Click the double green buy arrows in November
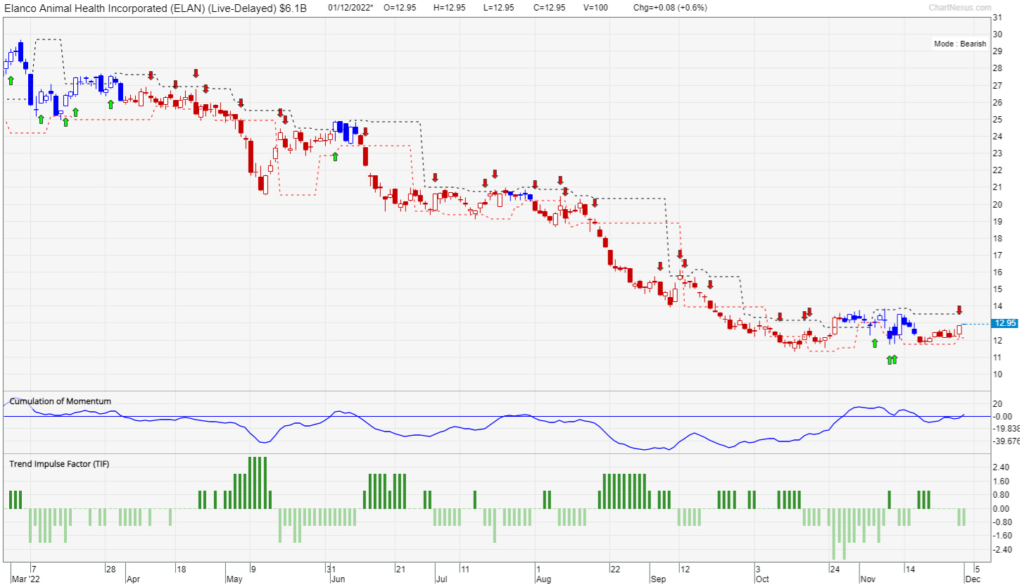 891,360
